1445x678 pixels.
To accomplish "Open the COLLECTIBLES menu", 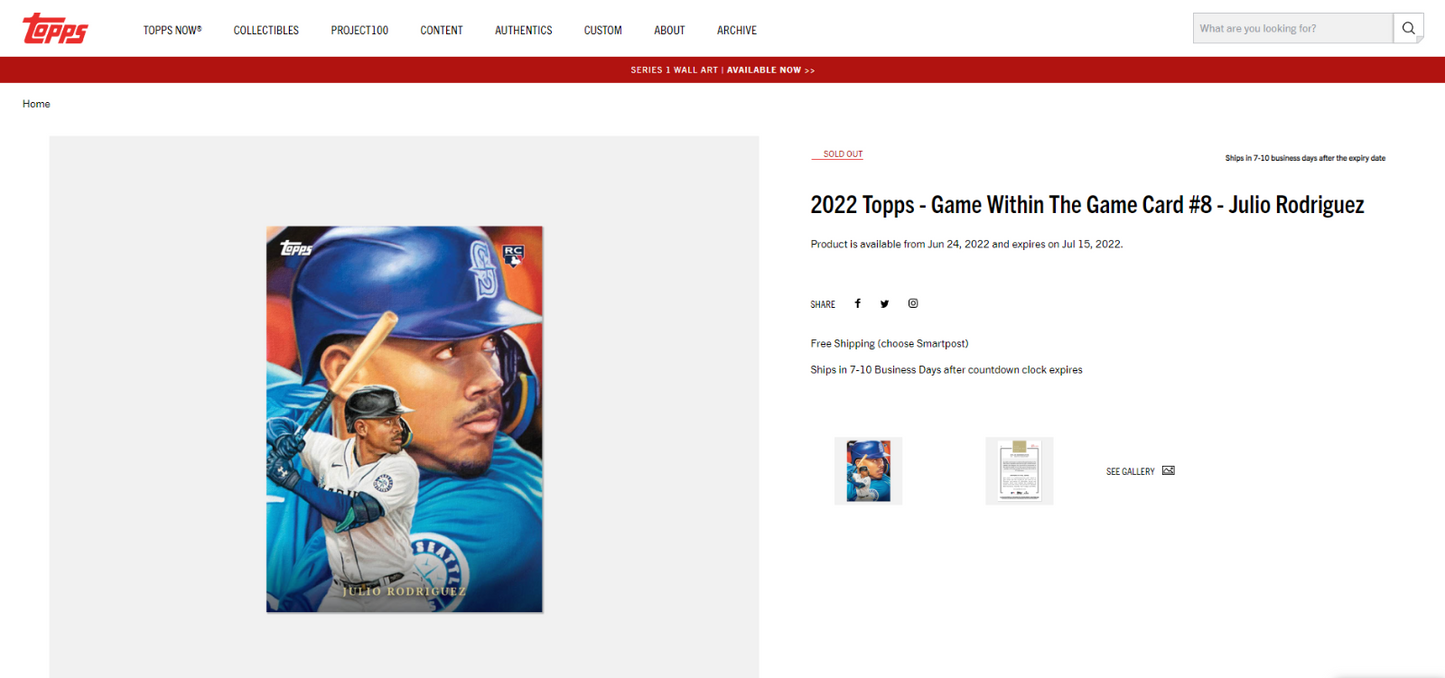I will 266,30.
